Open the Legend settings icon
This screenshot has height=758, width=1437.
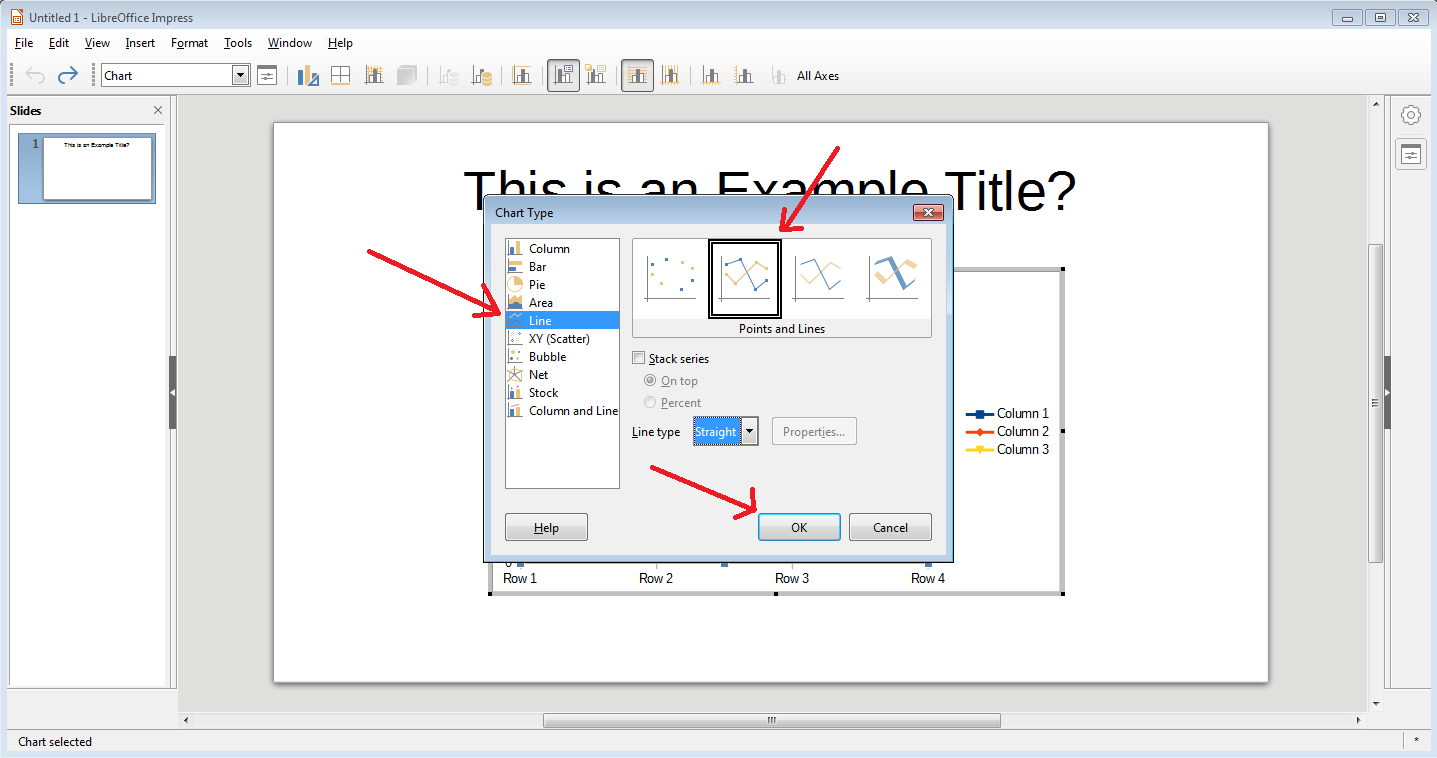pos(596,75)
